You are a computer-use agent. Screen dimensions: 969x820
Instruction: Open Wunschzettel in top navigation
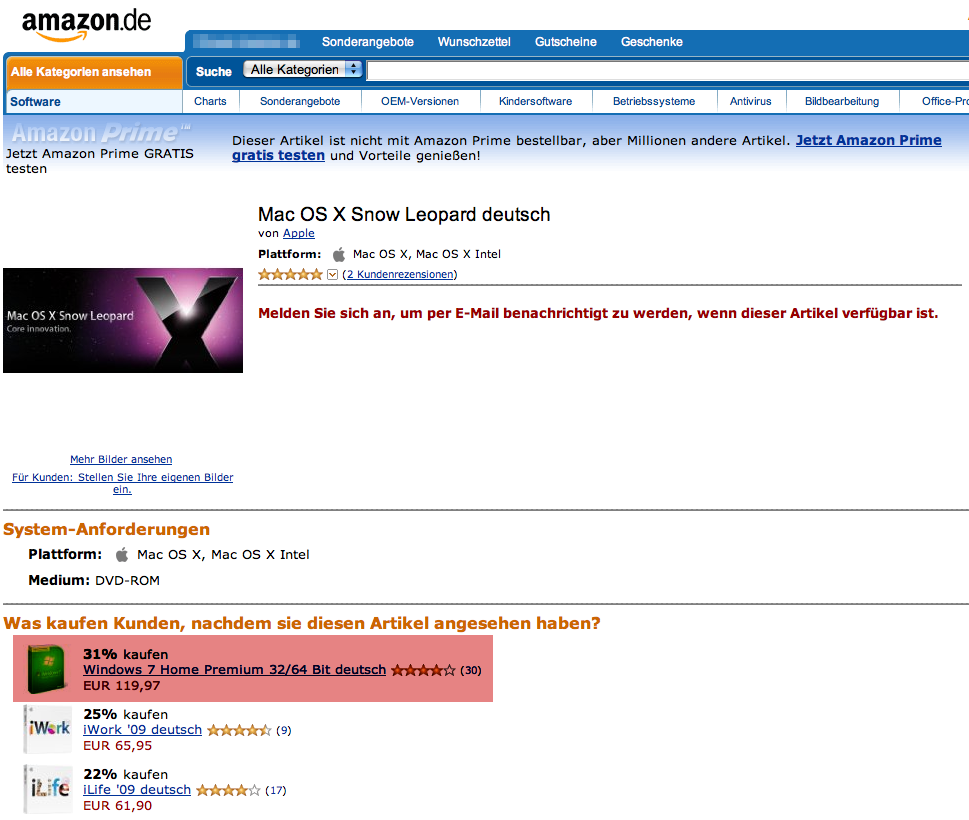click(474, 42)
